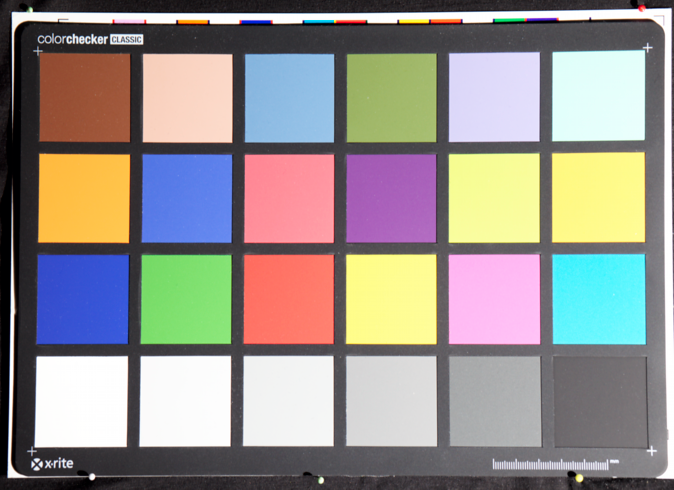The width and height of the screenshot is (674, 490).
Task: Click the sky blue patch beside the peach one
Action: (289, 98)
